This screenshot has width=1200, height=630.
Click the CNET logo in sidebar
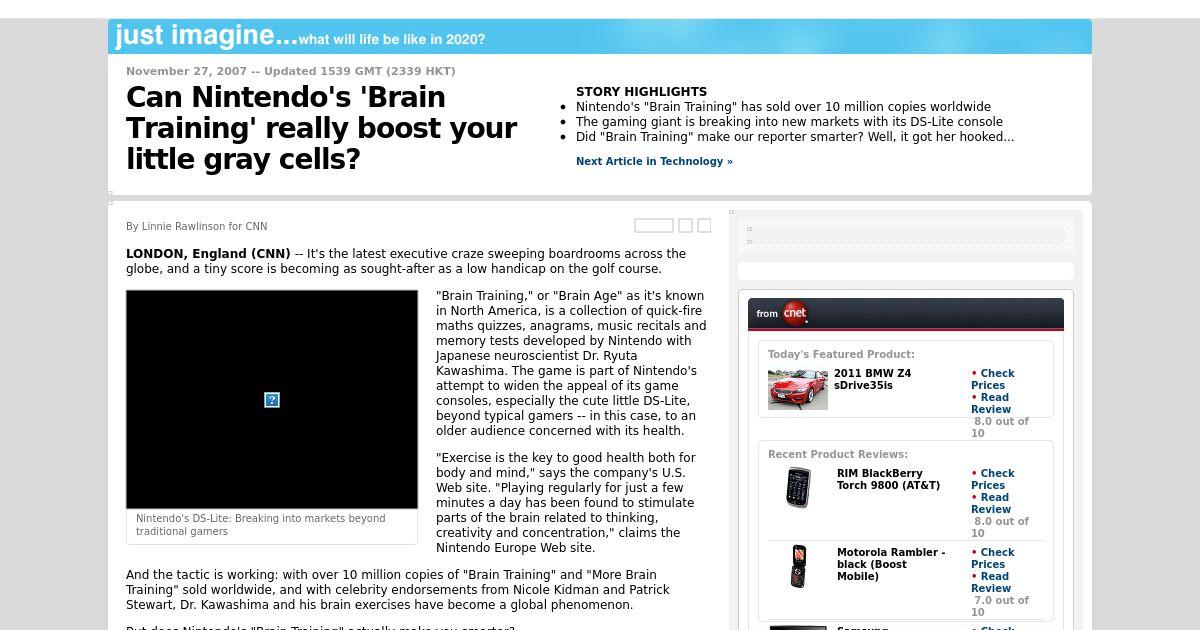(x=795, y=313)
